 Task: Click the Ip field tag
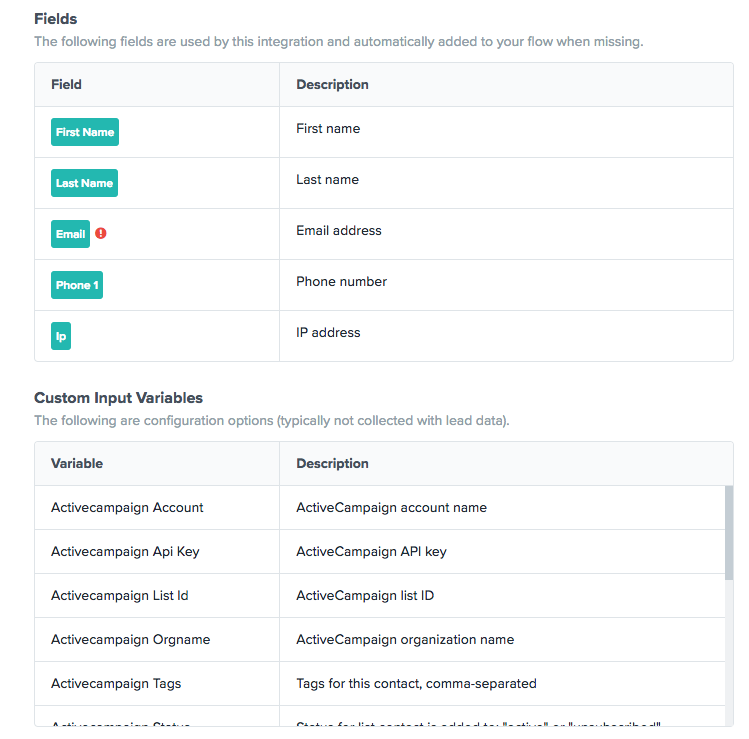(61, 336)
